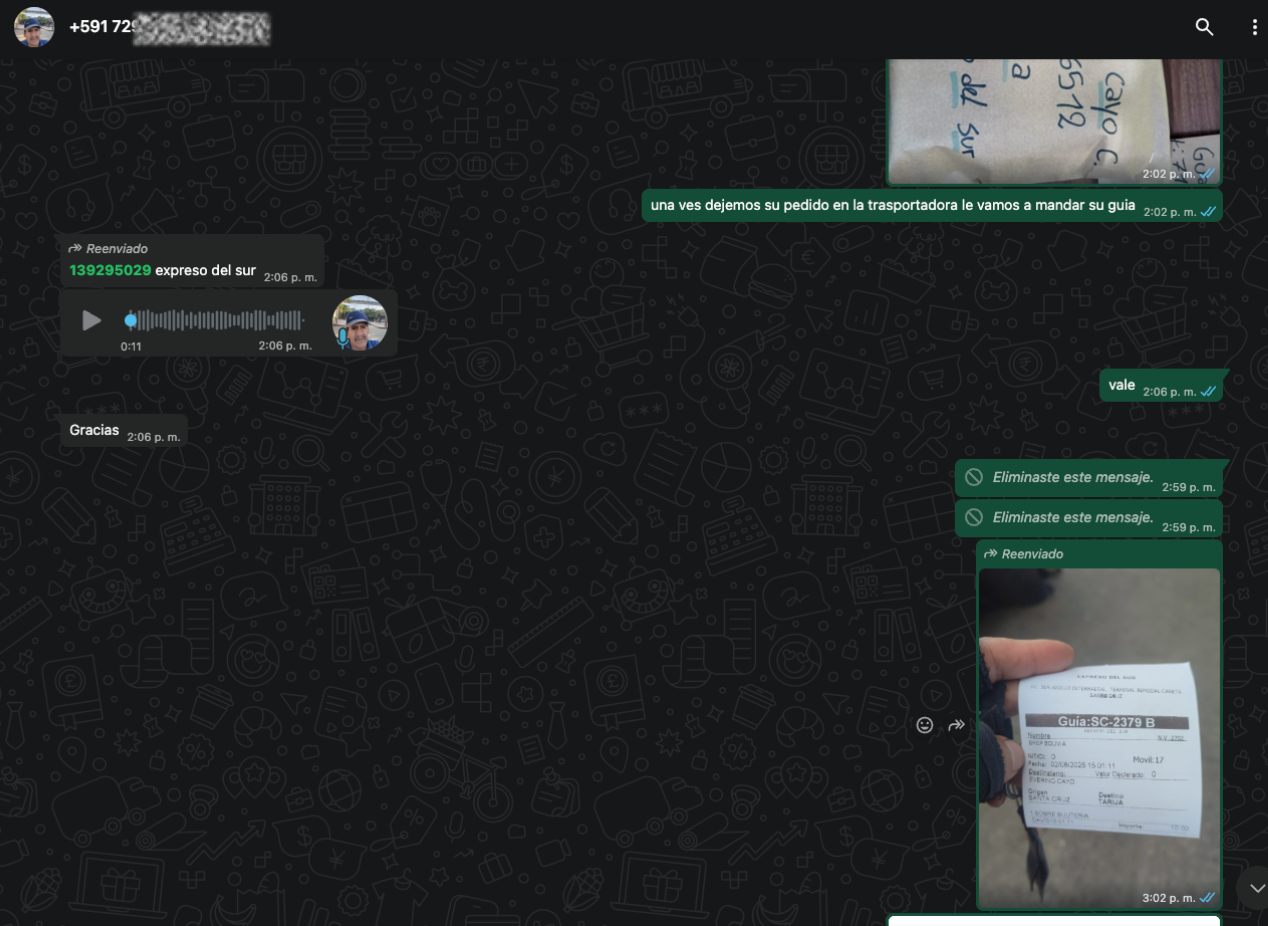Image resolution: width=1268 pixels, height=926 pixels.
Task: React with emoji to the receipt photo
Action: [x=925, y=725]
